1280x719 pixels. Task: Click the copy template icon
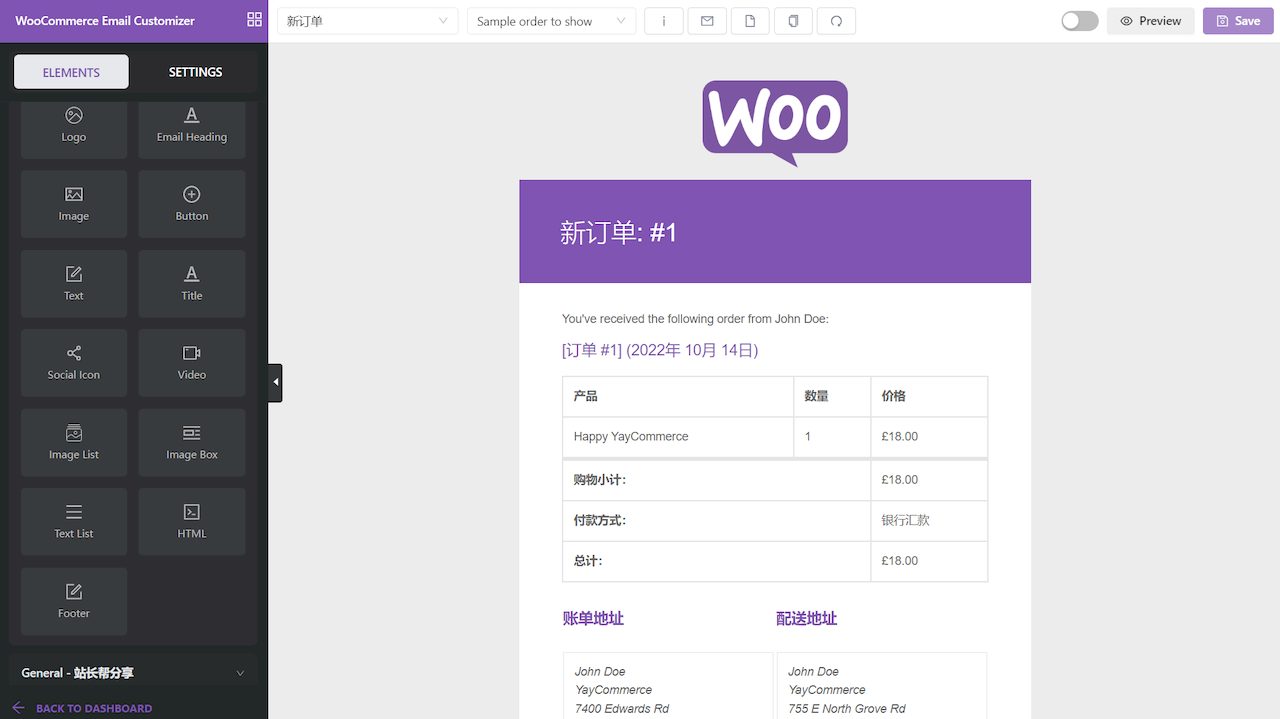pyautogui.click(x=793, y=21)
